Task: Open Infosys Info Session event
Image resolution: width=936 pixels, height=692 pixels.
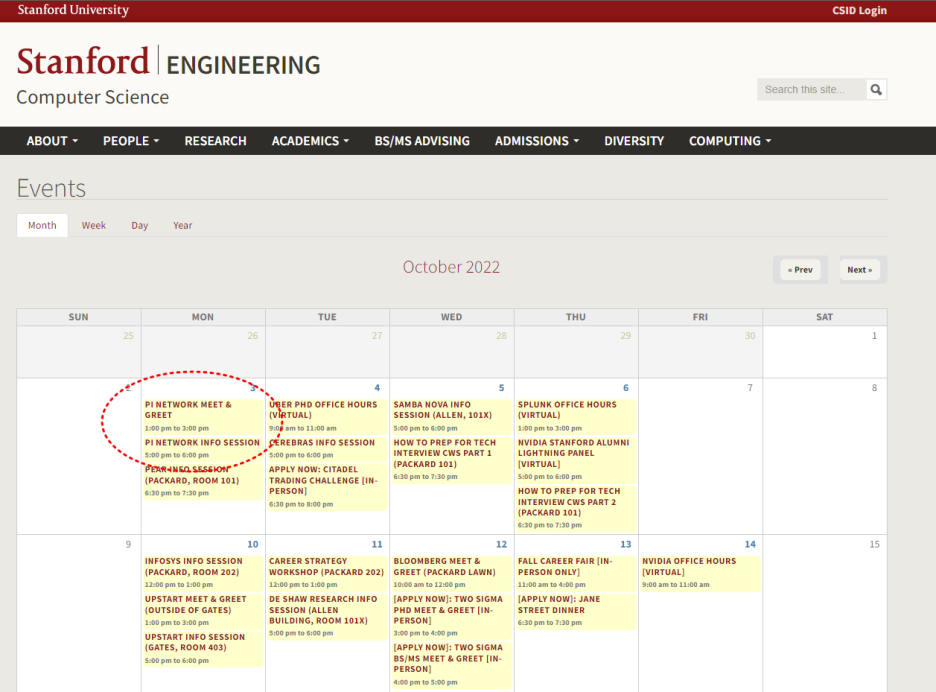Action: point(193,567)
